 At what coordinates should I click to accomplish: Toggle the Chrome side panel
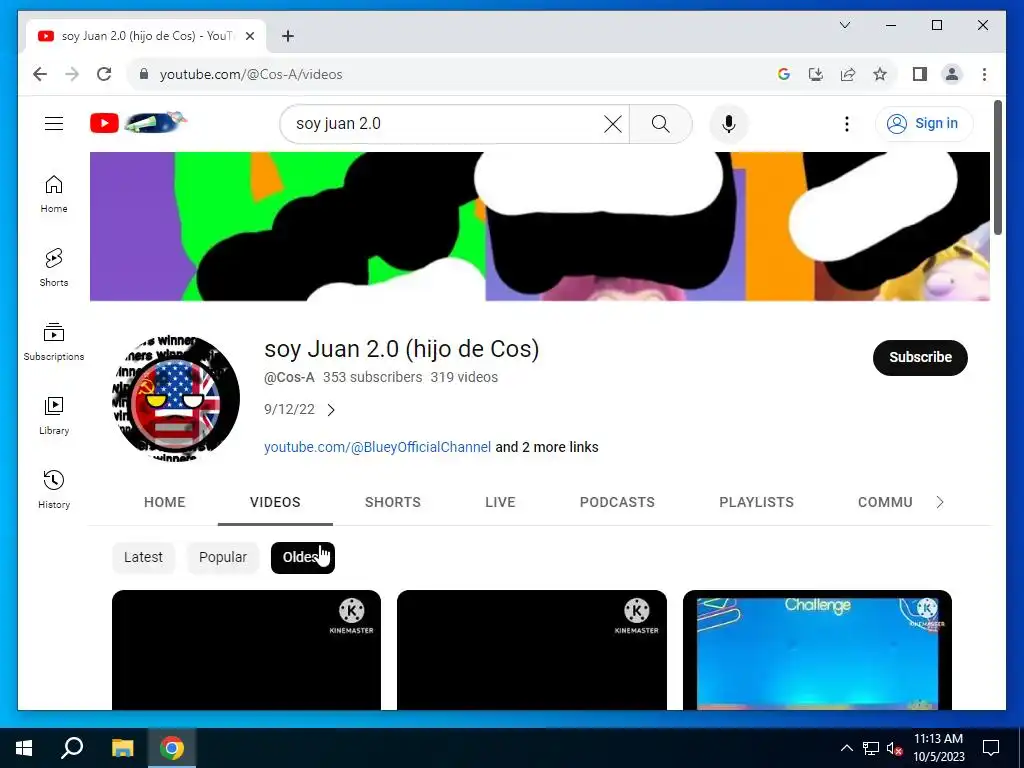pyautogui.click(x=920, y=74)
